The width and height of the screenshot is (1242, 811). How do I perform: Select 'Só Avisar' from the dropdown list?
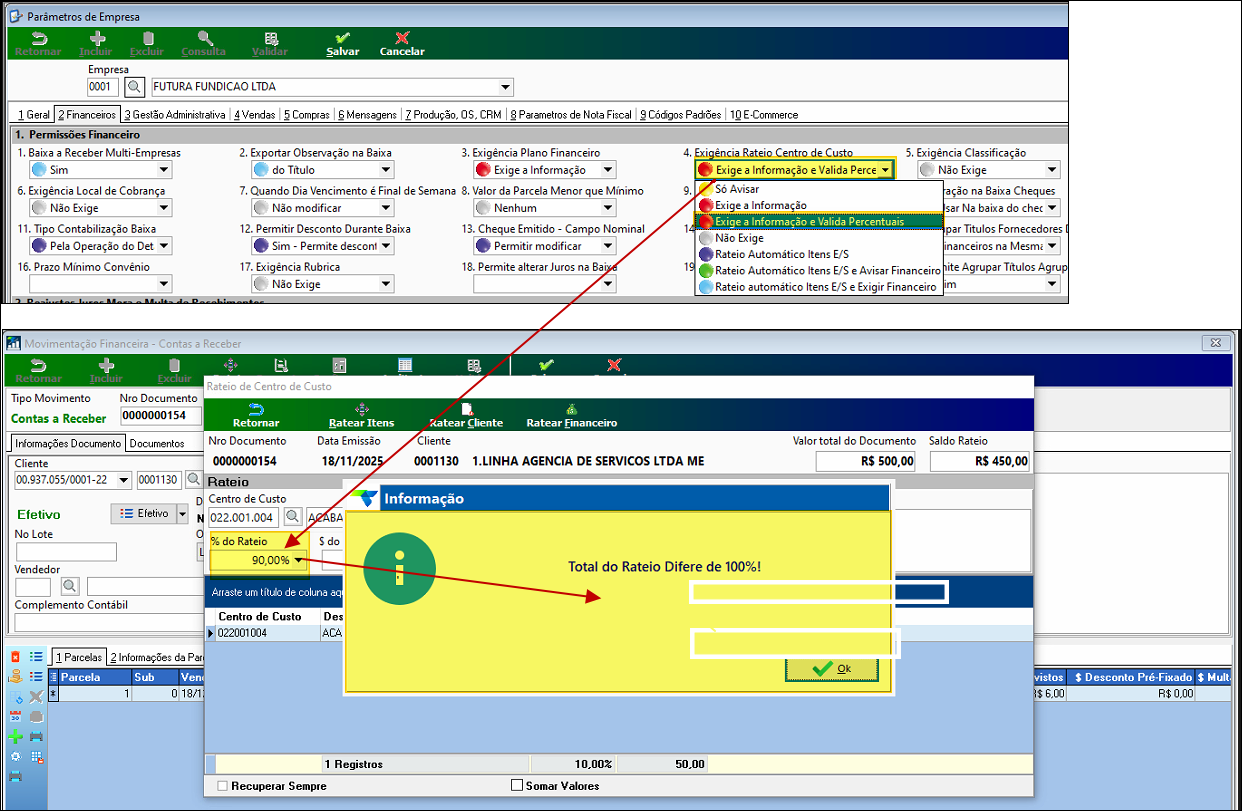click(737, 189)
